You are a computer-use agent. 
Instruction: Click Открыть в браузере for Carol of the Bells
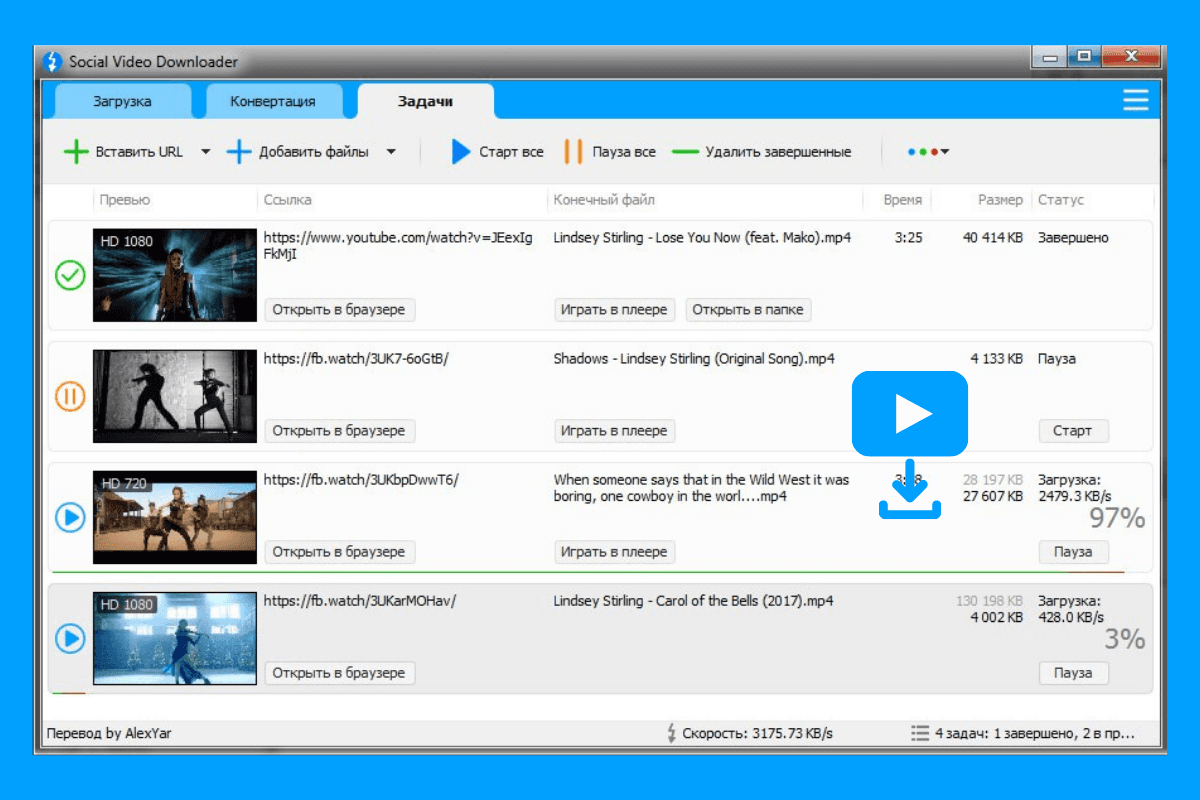339,673
